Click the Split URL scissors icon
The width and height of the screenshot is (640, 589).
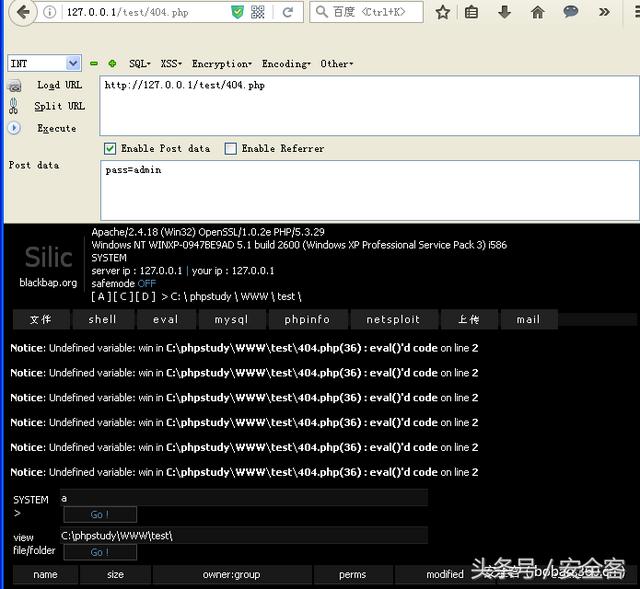13,106
